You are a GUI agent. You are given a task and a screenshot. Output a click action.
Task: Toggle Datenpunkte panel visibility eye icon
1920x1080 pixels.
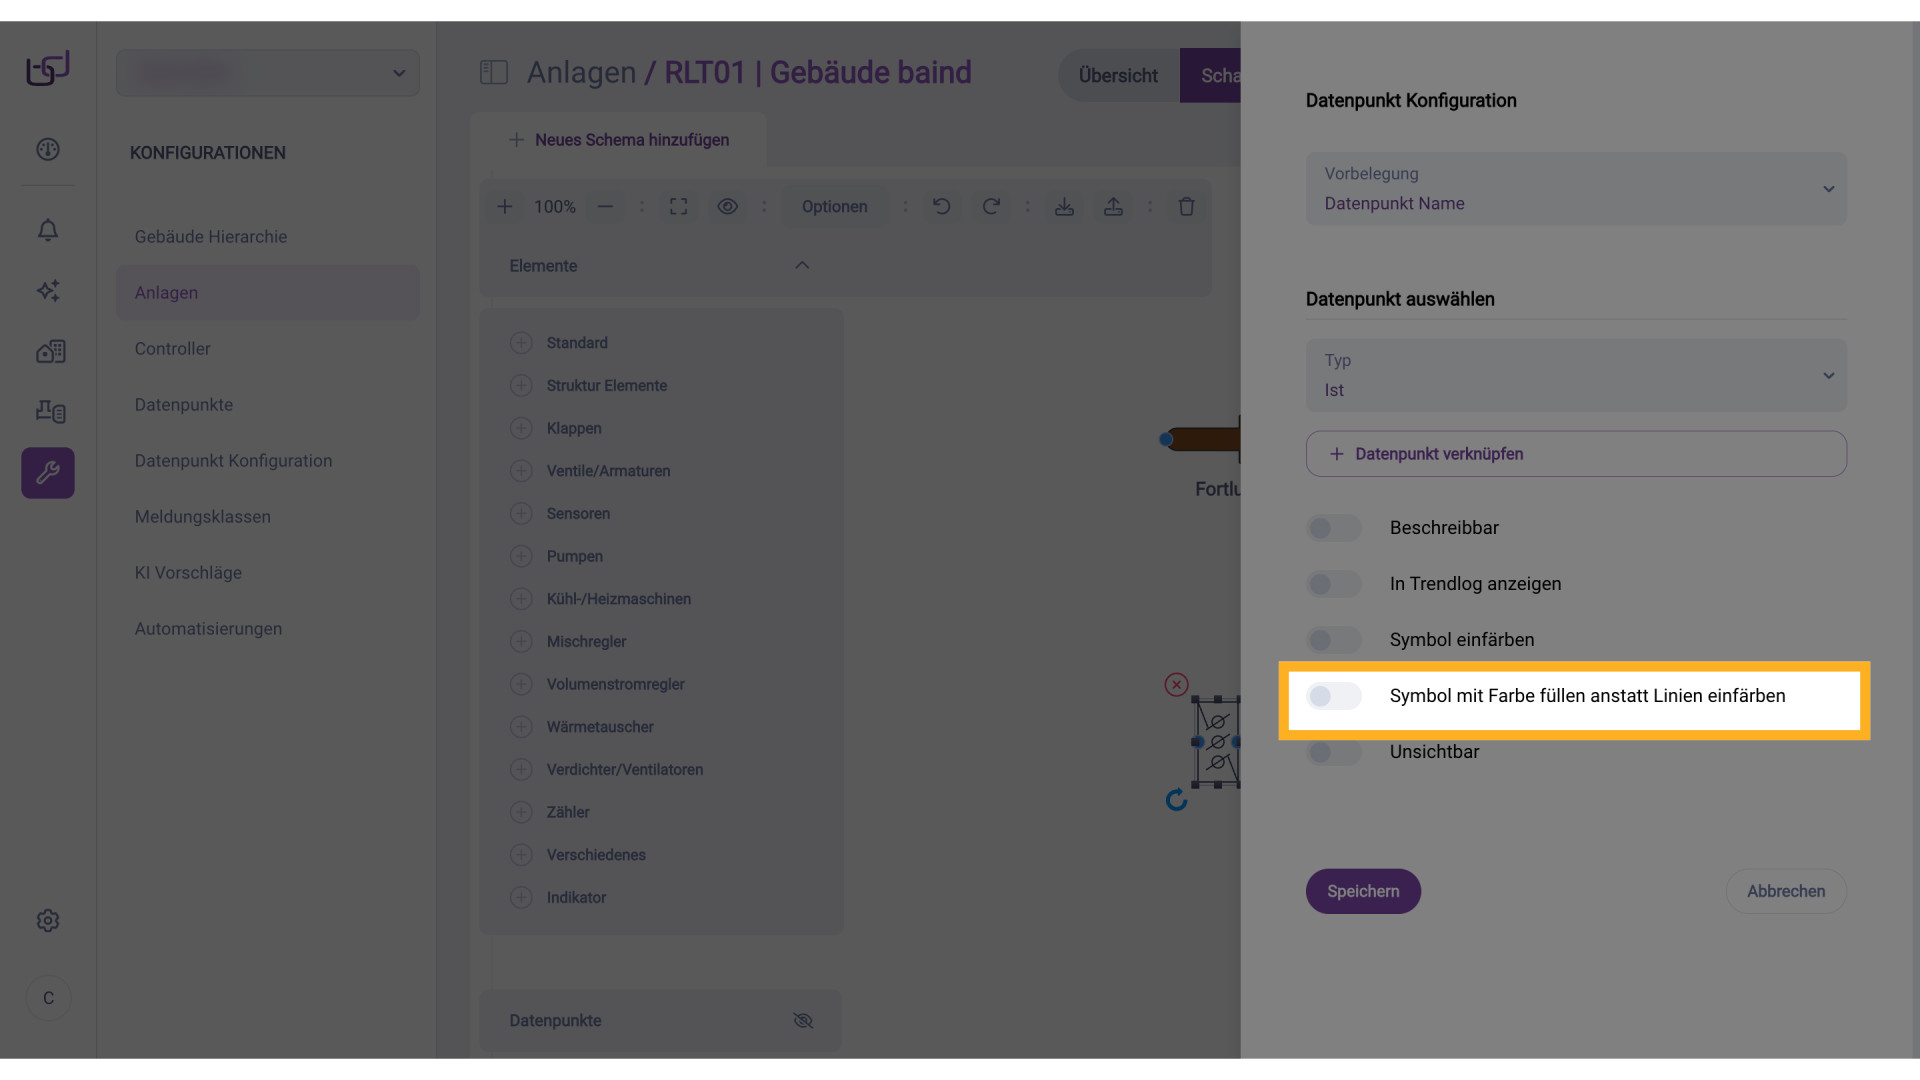pos(802,1020)
